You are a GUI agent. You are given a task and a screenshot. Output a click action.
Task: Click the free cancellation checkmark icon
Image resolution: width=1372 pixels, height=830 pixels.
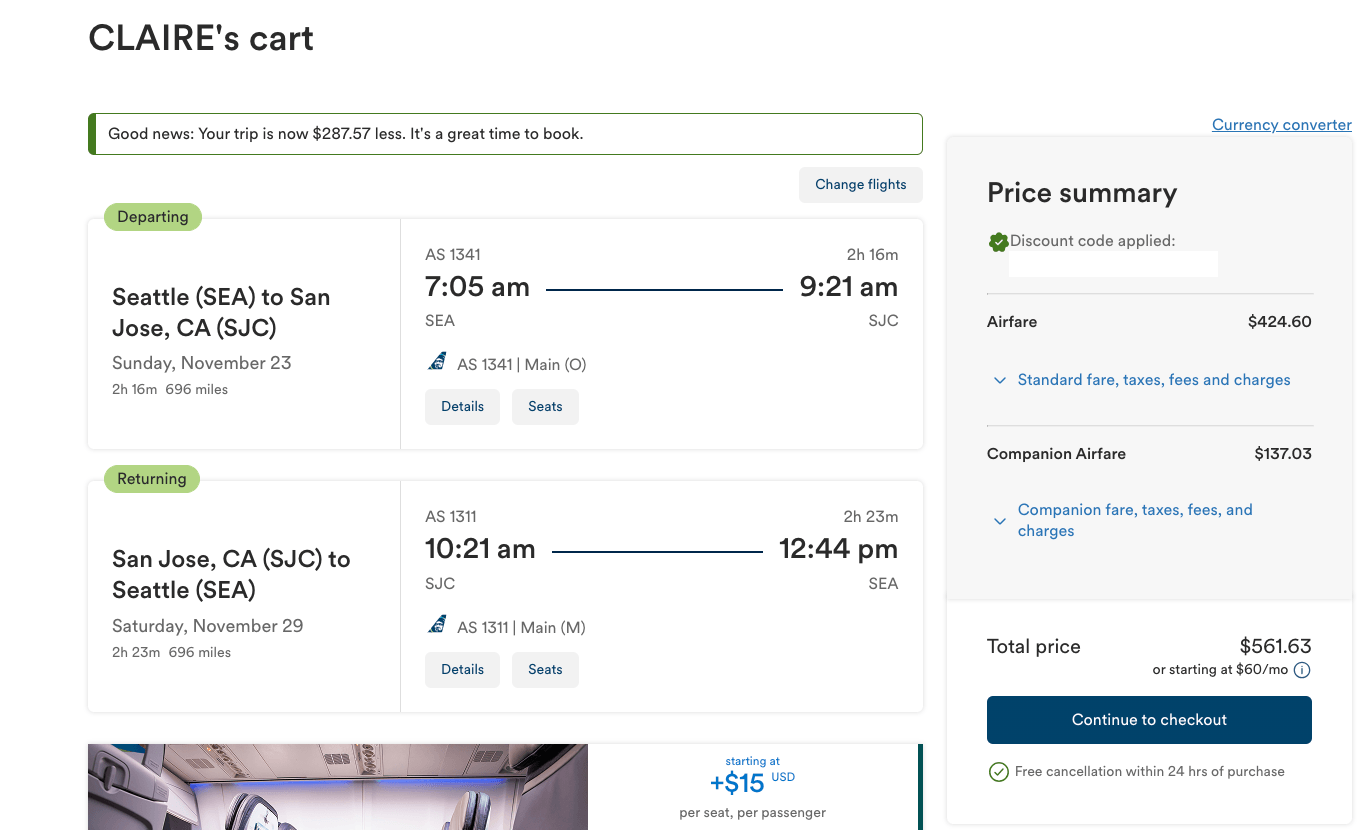[998, 772]
